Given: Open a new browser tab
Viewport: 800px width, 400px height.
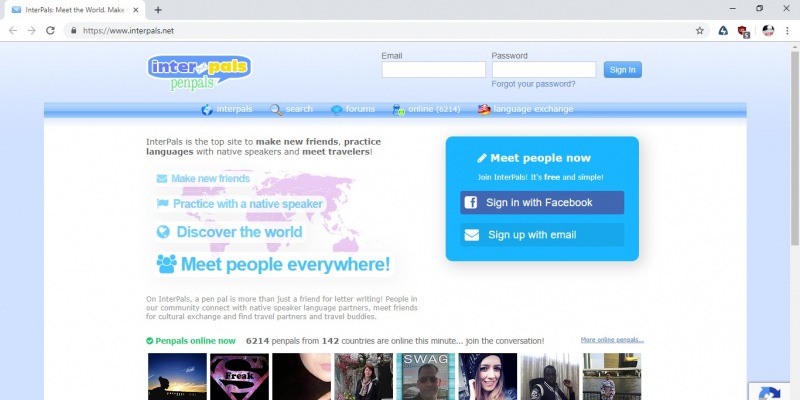Looking at the screenshot, I should tap(158, 10).
